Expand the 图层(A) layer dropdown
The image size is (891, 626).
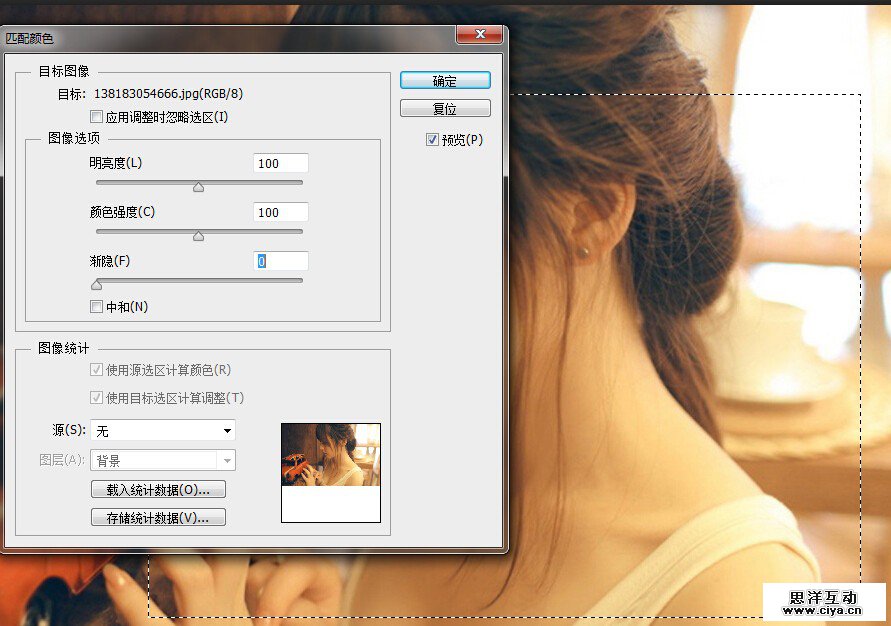click(x=163, y=461)
